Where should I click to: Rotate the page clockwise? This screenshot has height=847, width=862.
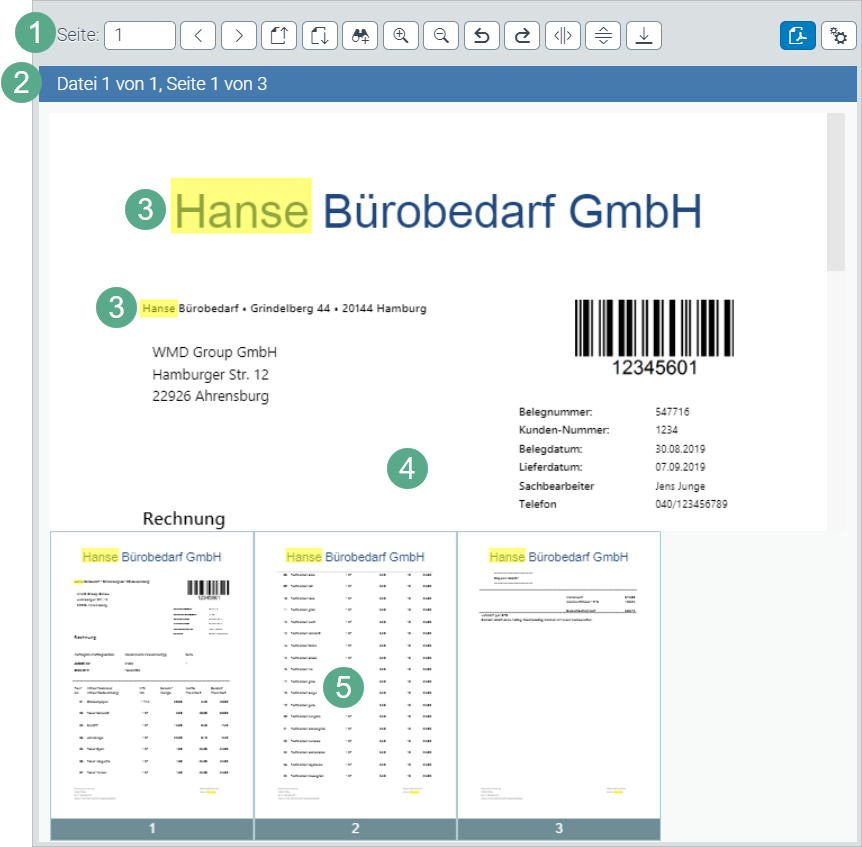[521, 35]
